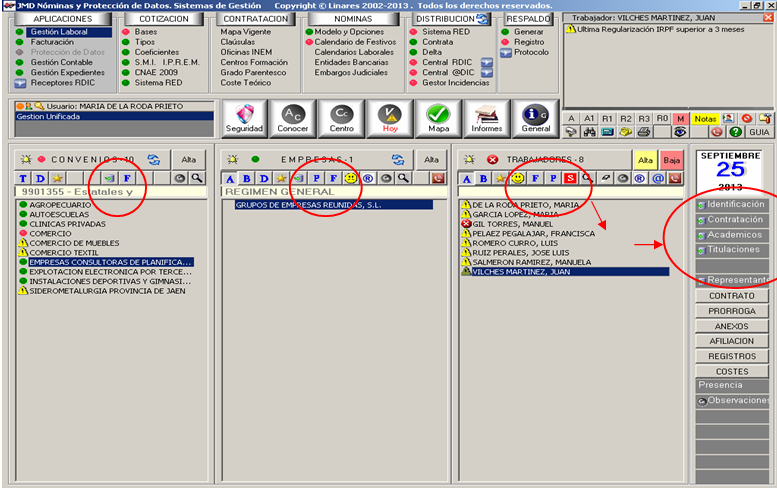This screenshot has width=777, height=488.
Task: Expand the Titulaciones section
Action: coord(732,250)
